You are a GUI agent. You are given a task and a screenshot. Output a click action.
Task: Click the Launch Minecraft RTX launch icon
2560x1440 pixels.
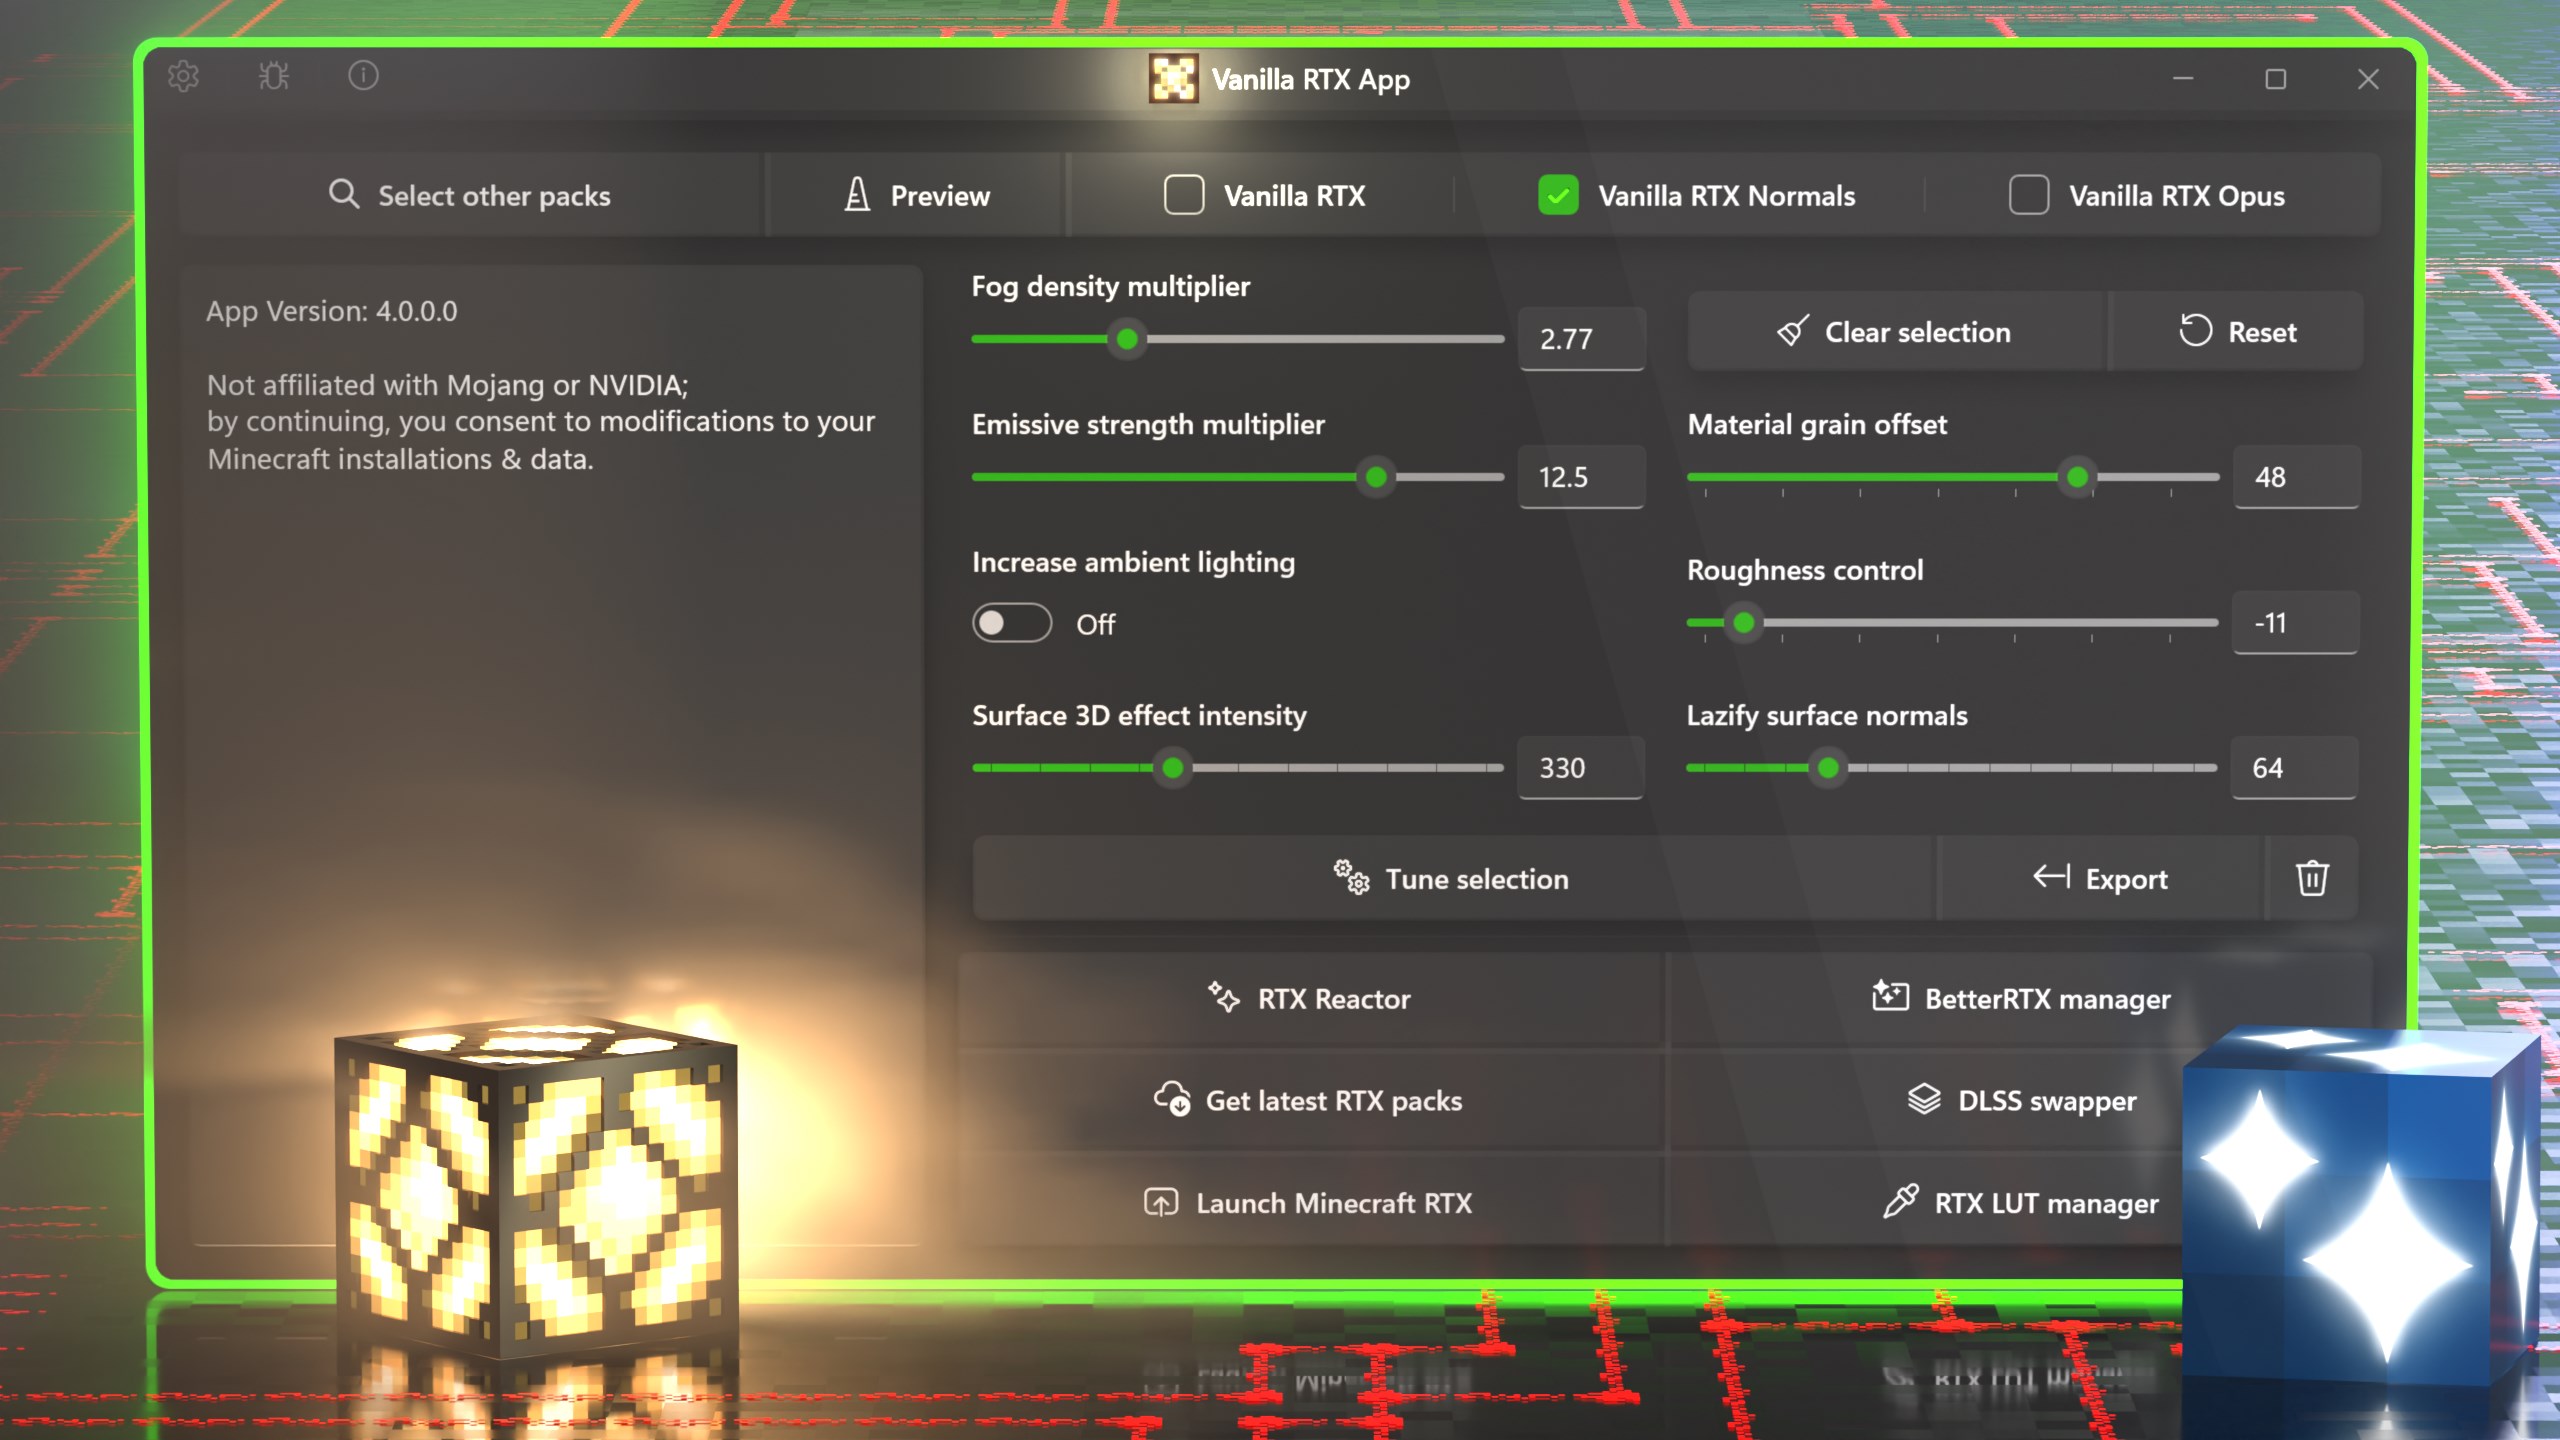(x=1161, y=1201)
